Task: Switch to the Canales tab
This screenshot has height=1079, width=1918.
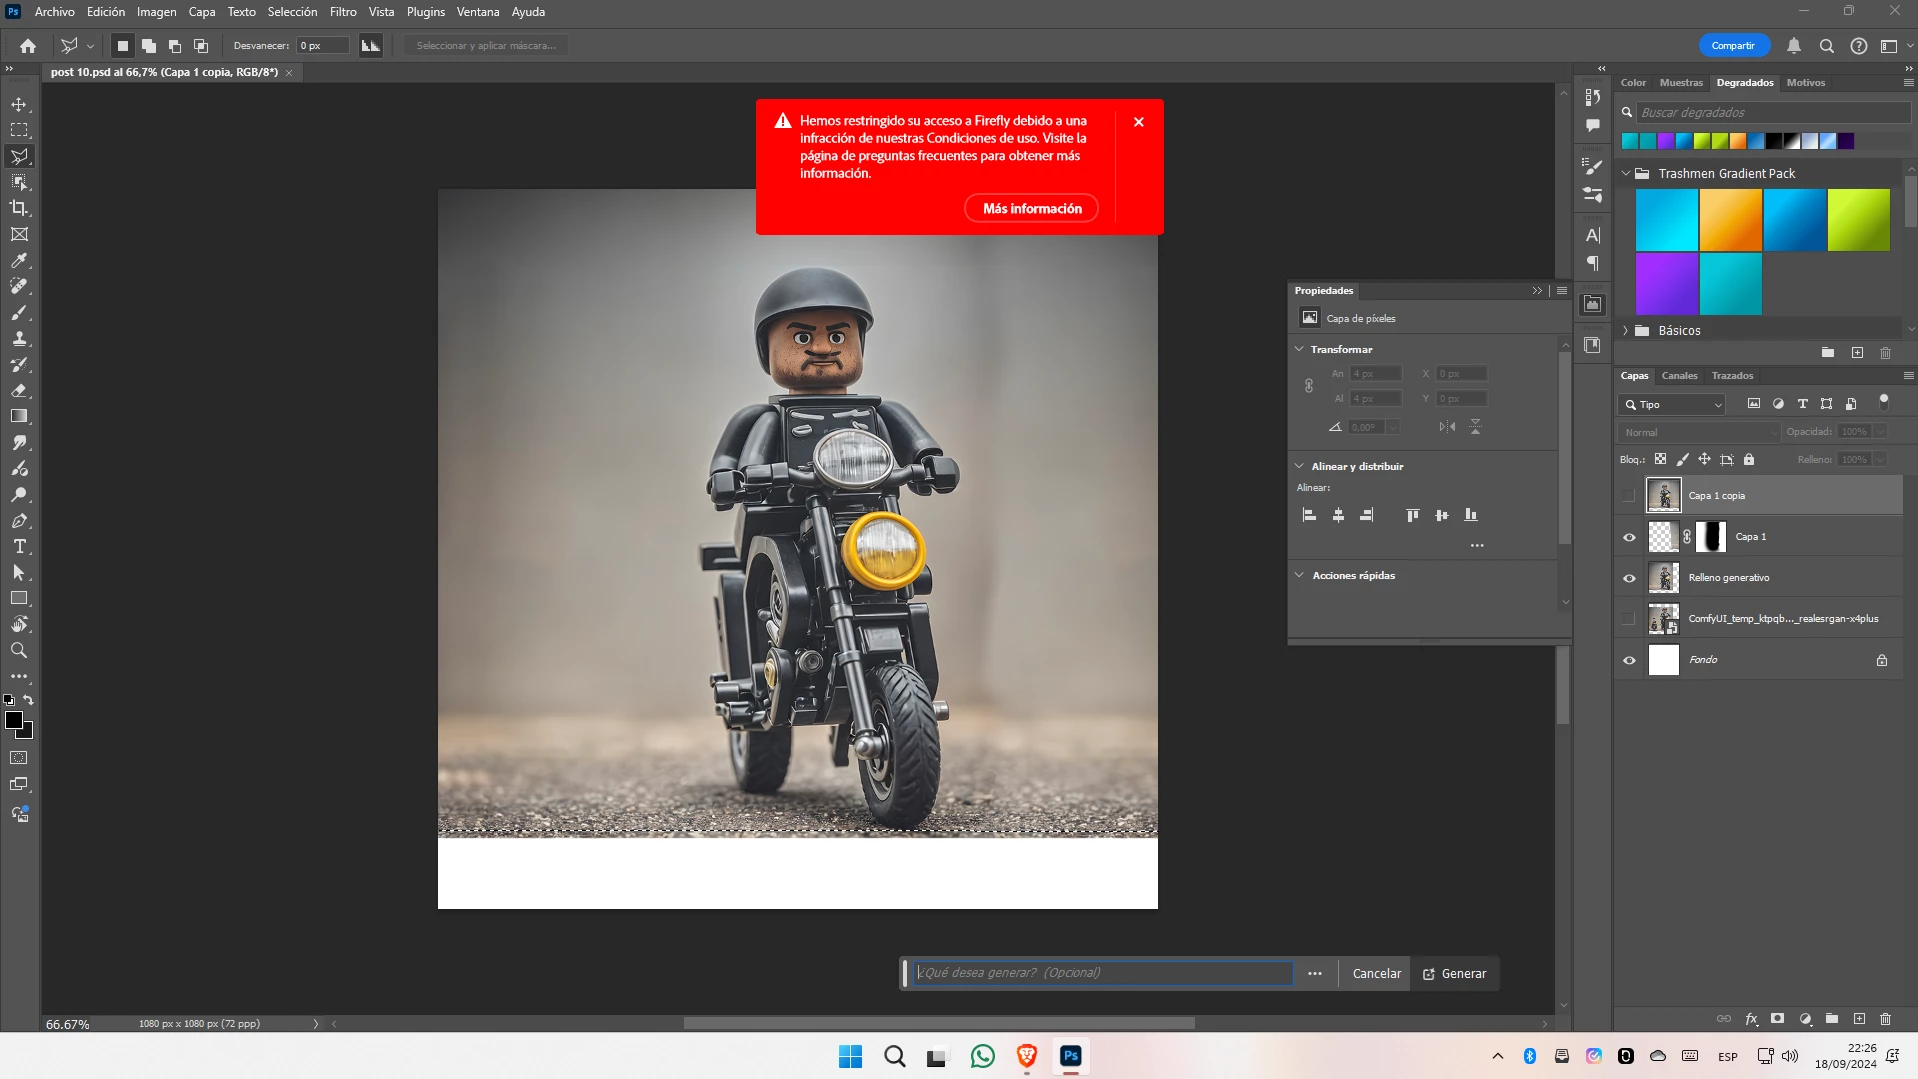Action: tap(1679, 376)
